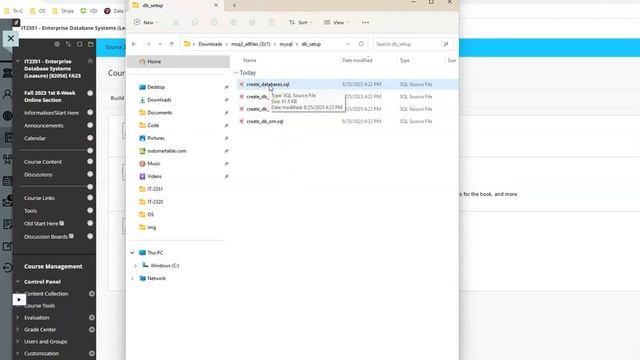This screenshot has height=360, width=640.
Task: Open the Sort dropdown menu
Action: [300, 22]
